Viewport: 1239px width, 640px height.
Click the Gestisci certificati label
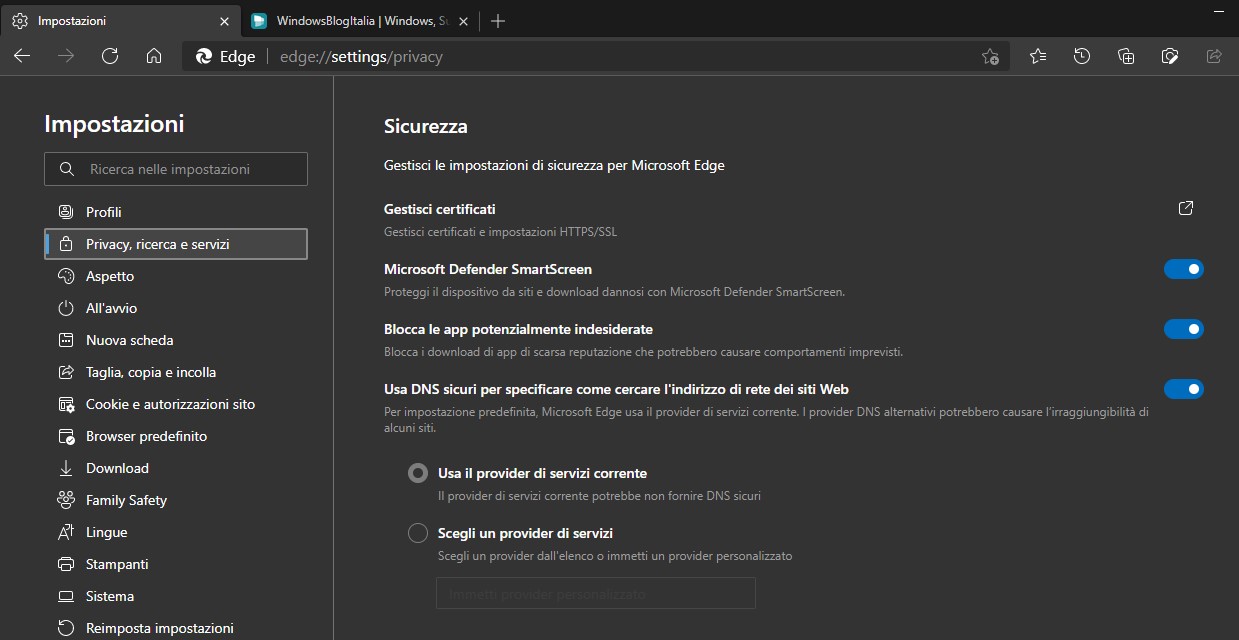440,209
